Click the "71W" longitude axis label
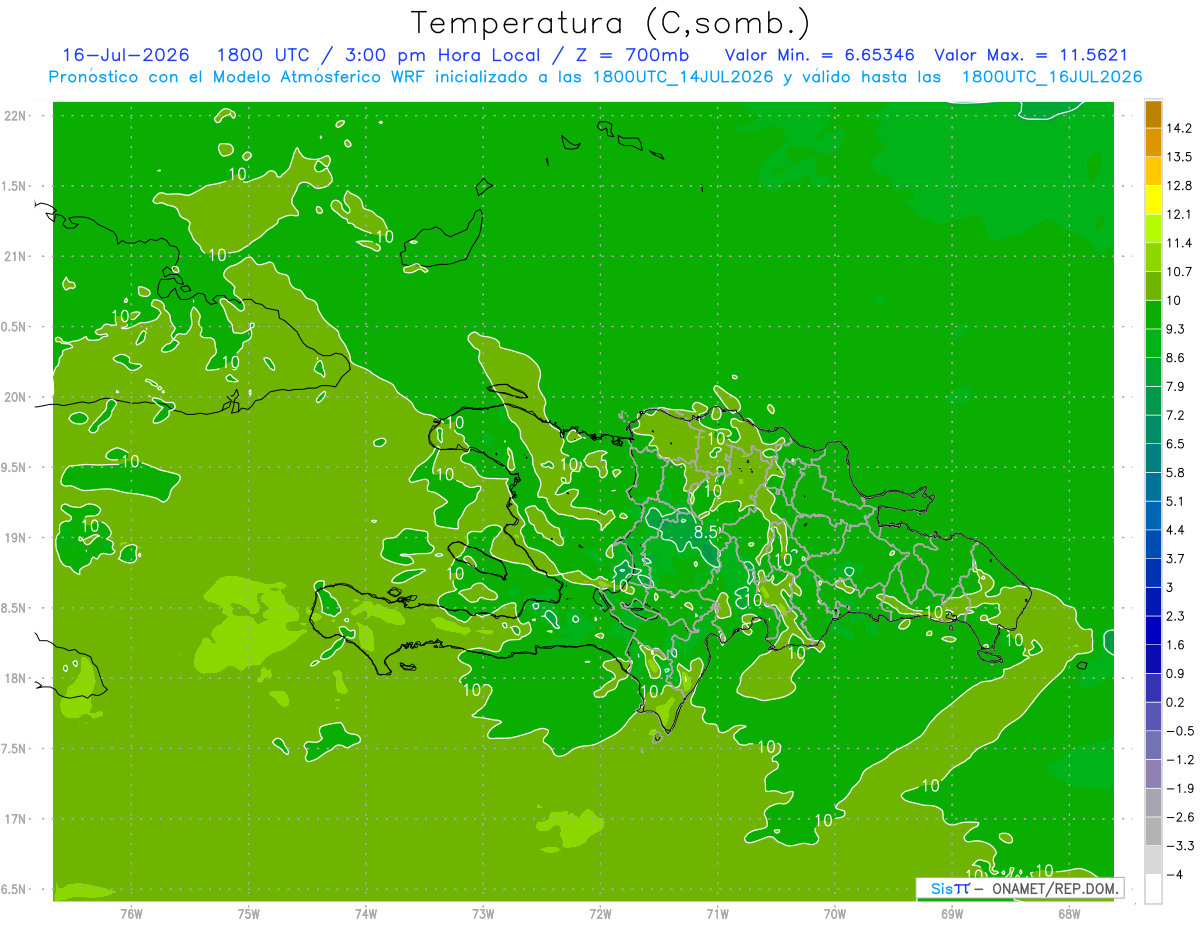Image resolution: width=1200 pixels, height=927 pixels. click(x=717, y=913)
